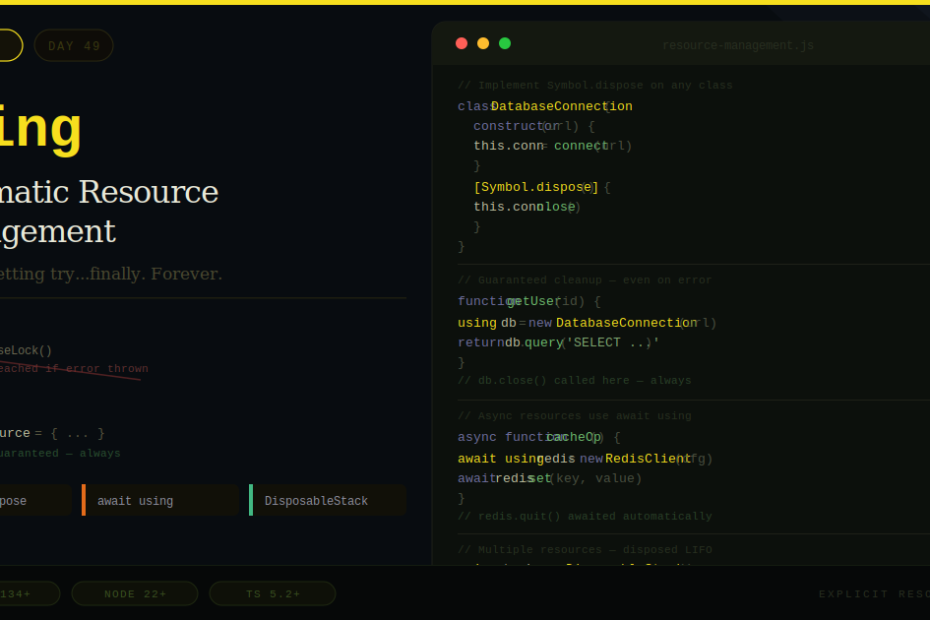Select the DisposableStack card
Screen dimensions: 930x620
328,501
